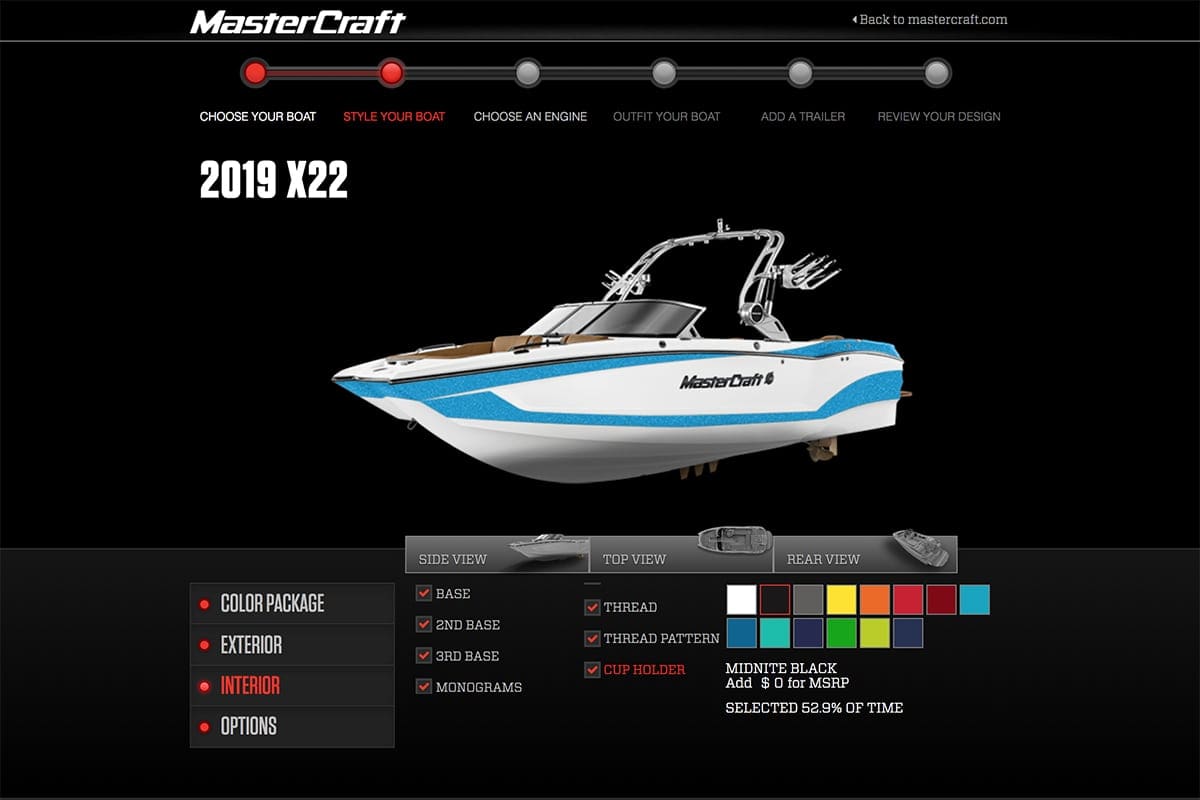Uncheck the 3rd Base checkbox
The image size is (1200, 800).
coord(424,655)
